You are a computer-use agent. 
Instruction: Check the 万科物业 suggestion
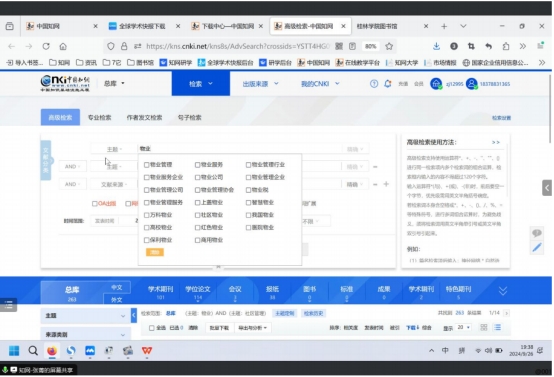tap(146, 215)
